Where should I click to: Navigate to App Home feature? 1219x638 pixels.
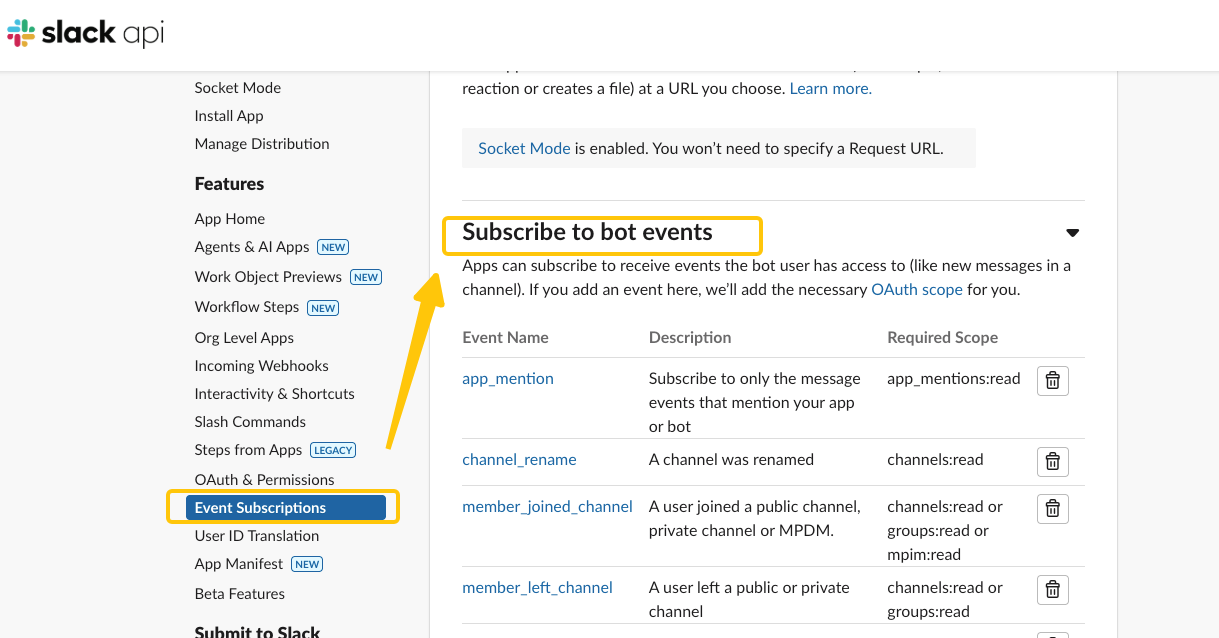click(x=230, y=219)
